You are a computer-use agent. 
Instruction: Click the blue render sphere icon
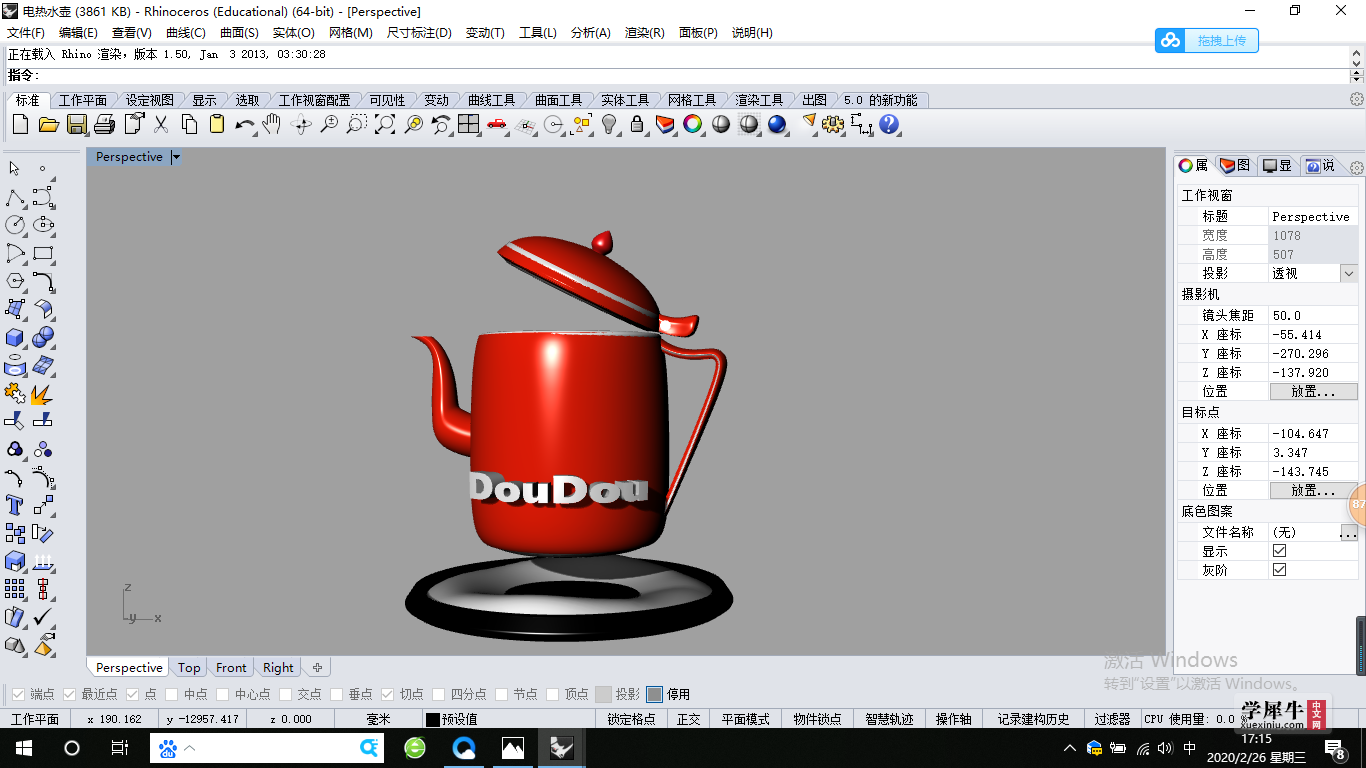coord(777,124)
